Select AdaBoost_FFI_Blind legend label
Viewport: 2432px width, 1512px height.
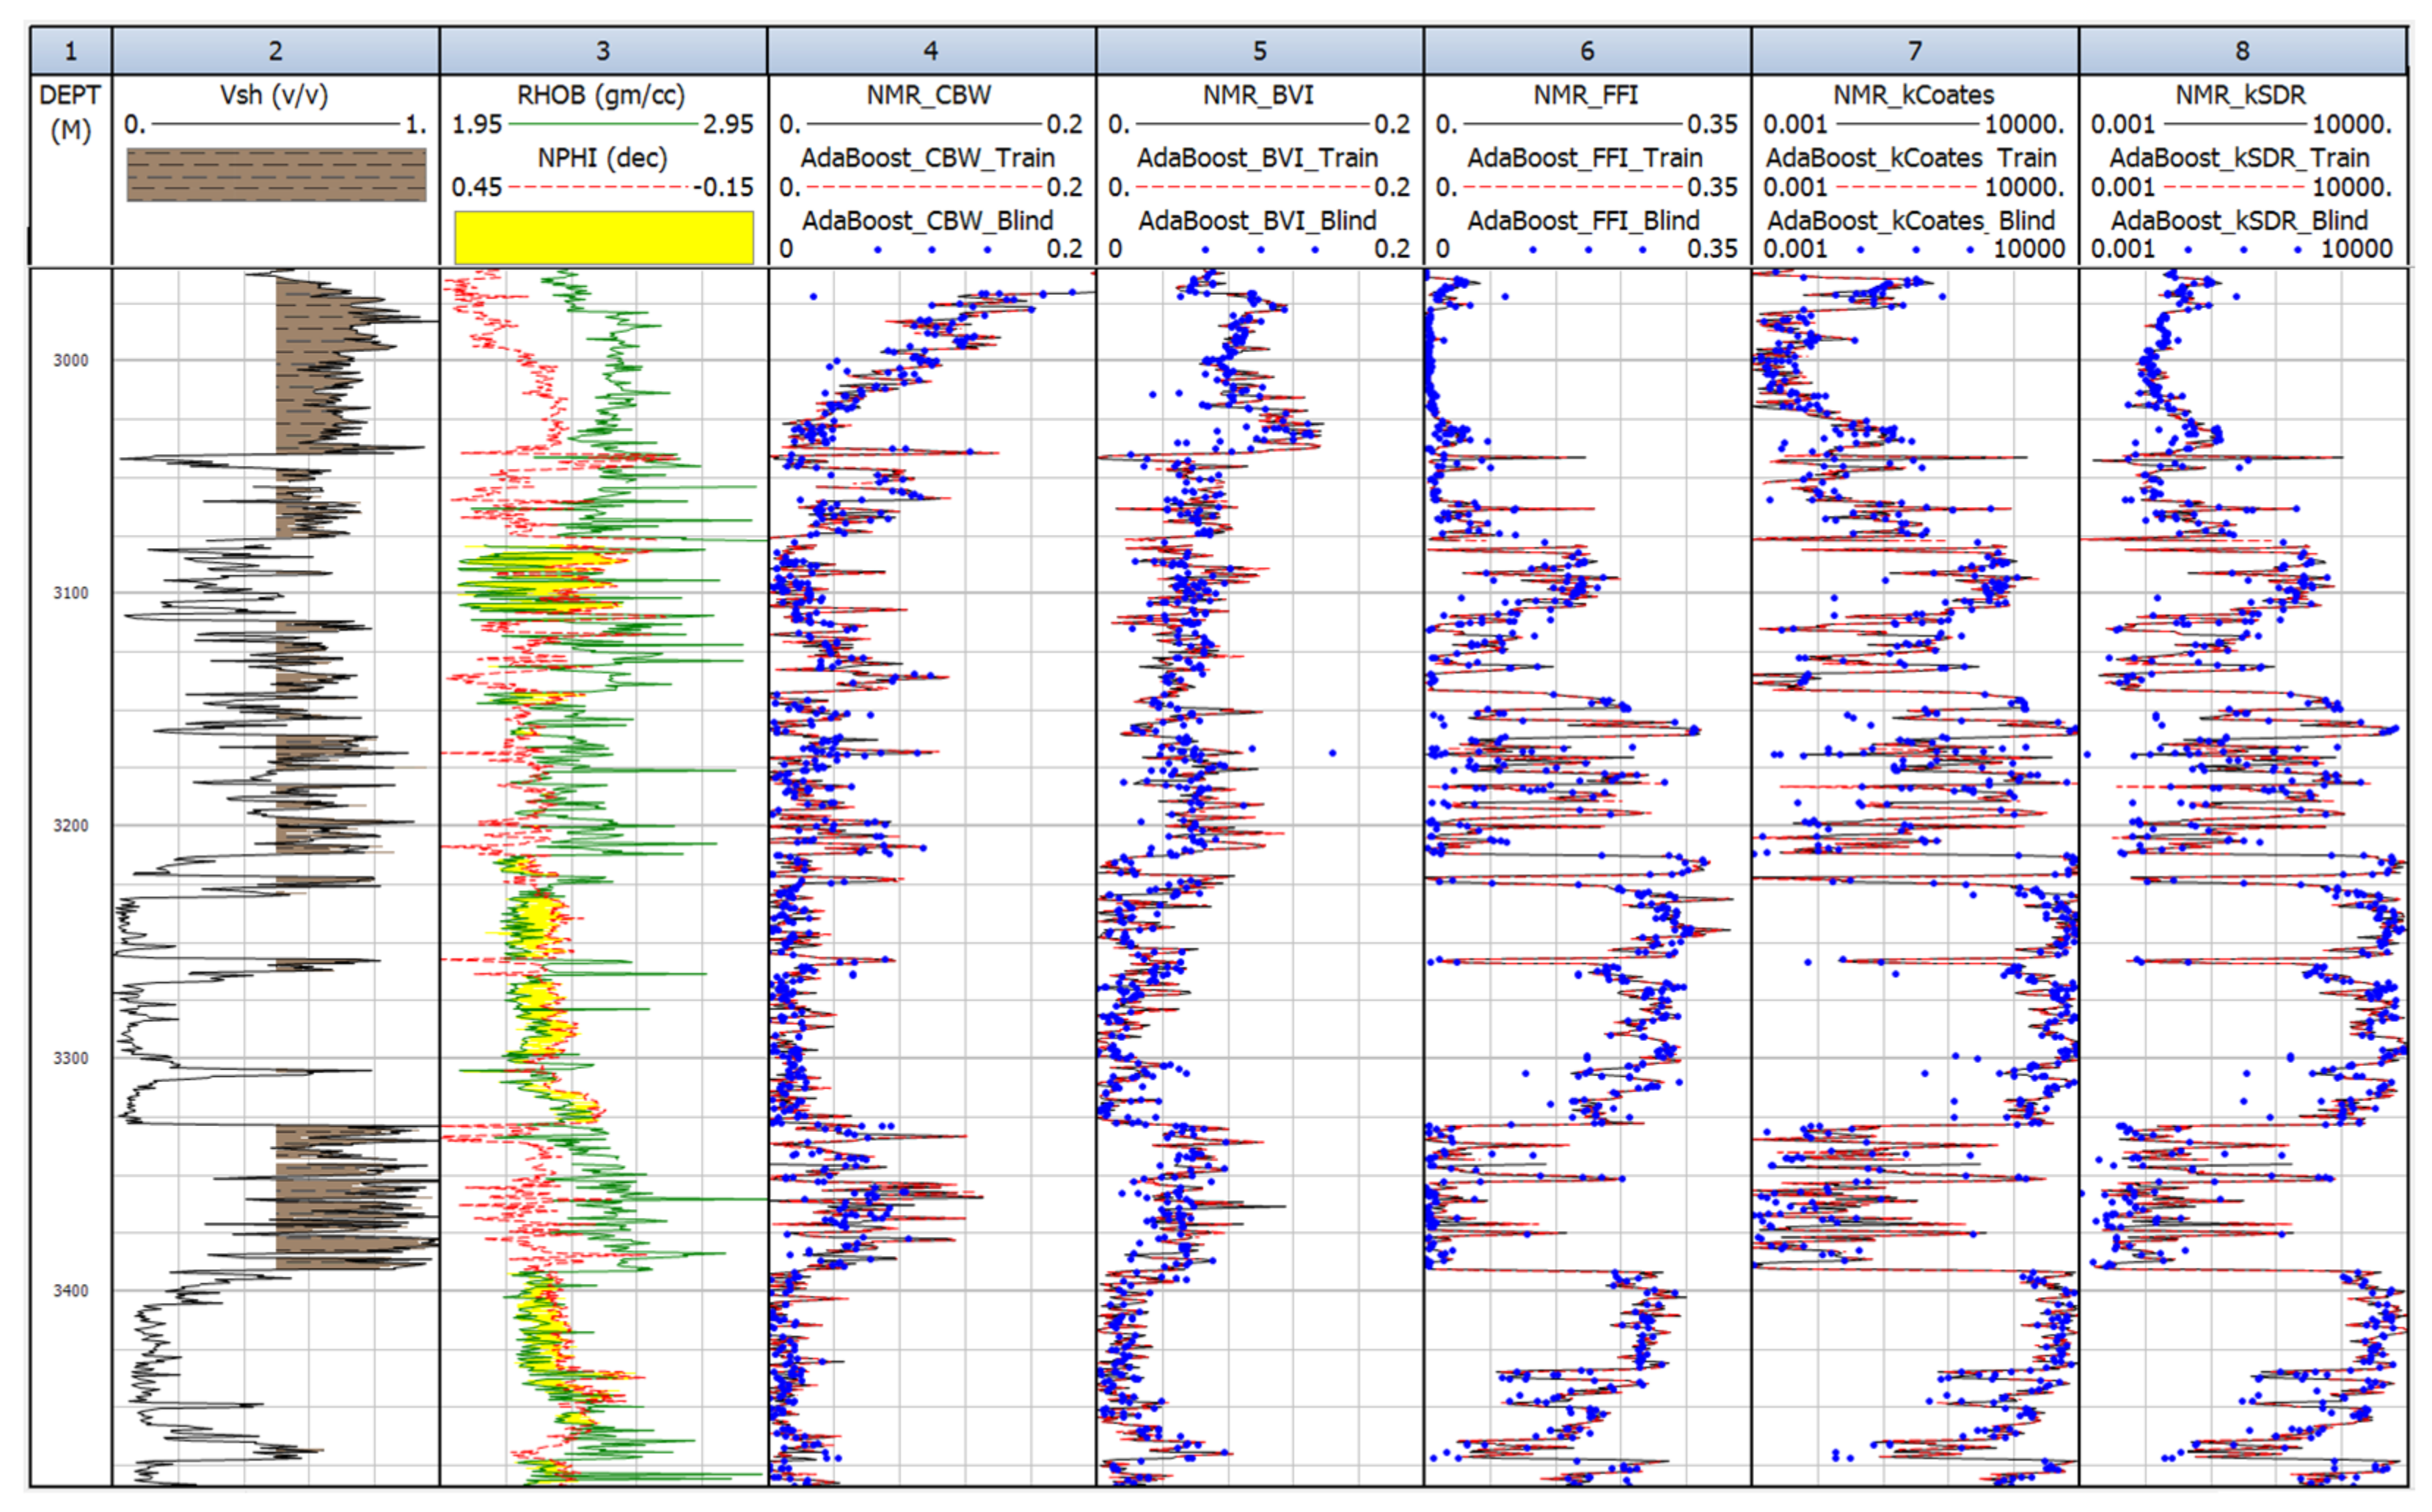coord(1586,221)
